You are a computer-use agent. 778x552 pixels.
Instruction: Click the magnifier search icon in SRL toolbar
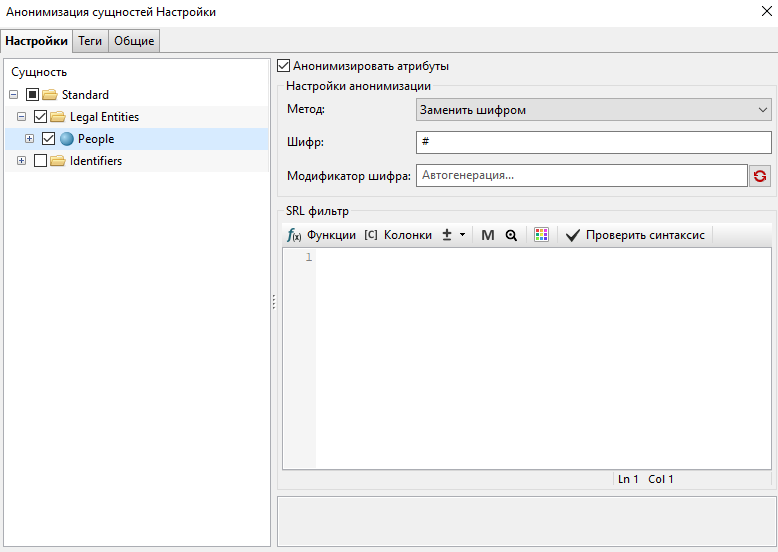(x=511, y=235)
